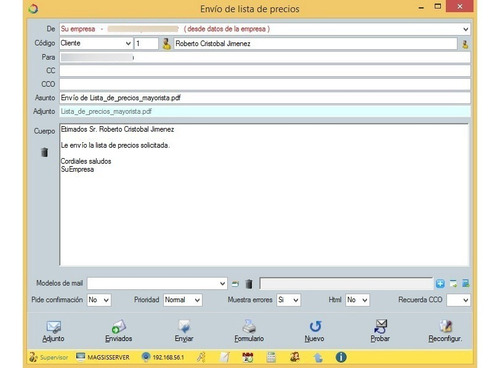Click into the CC field
The image size is (500, 368).
tap(265, 71)
